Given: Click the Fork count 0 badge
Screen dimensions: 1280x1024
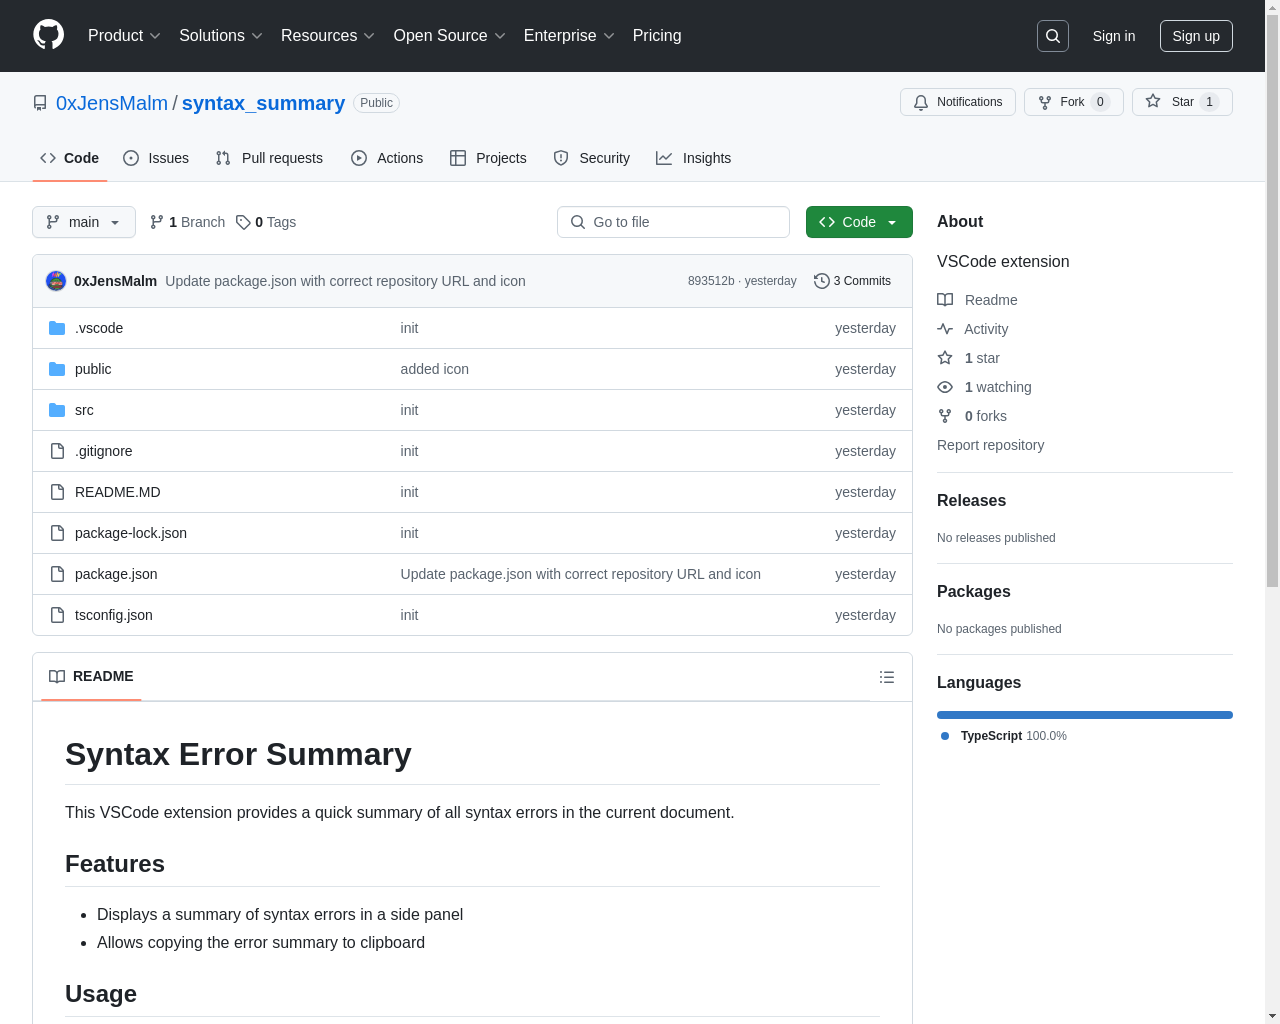Looking at the screenshot, I should click(x=1100, y=102).
